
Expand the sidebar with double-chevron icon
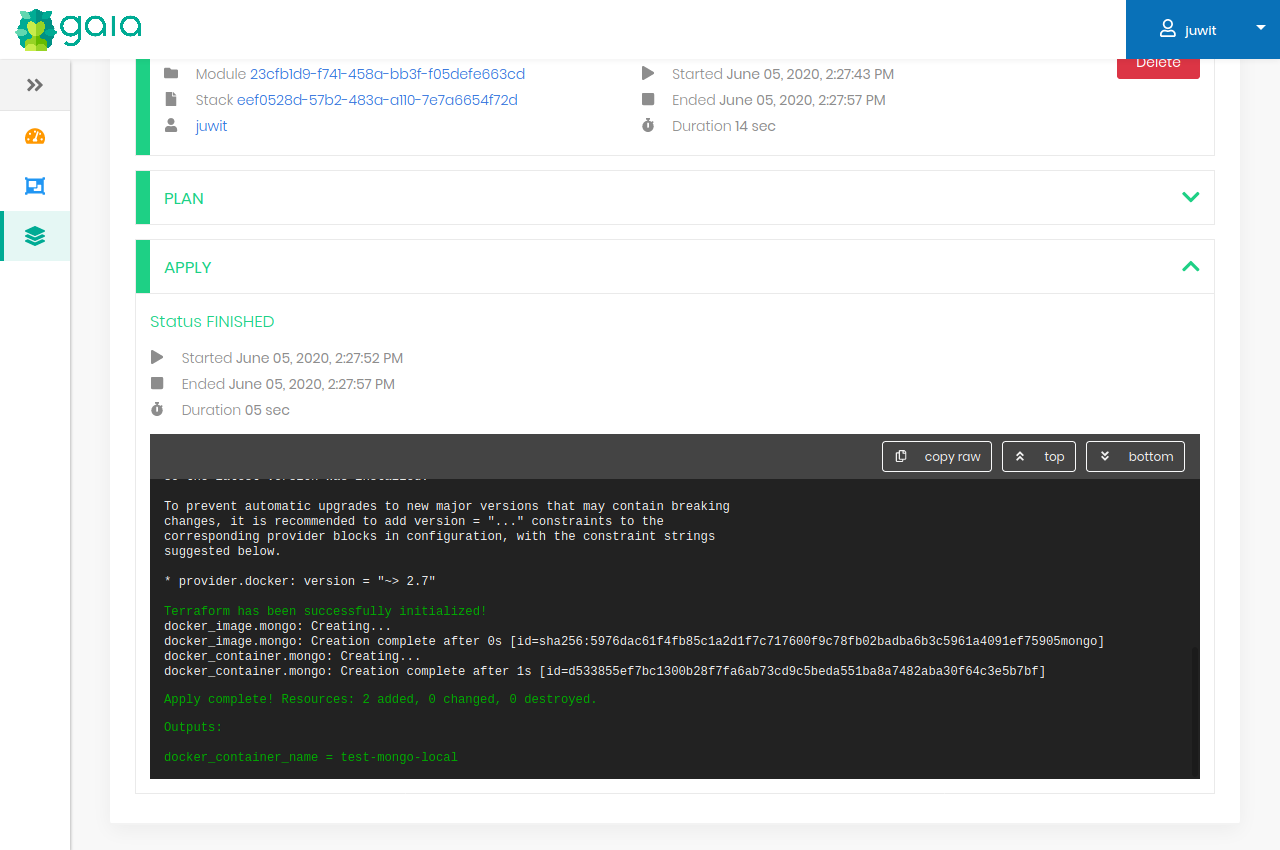point(35,85)
